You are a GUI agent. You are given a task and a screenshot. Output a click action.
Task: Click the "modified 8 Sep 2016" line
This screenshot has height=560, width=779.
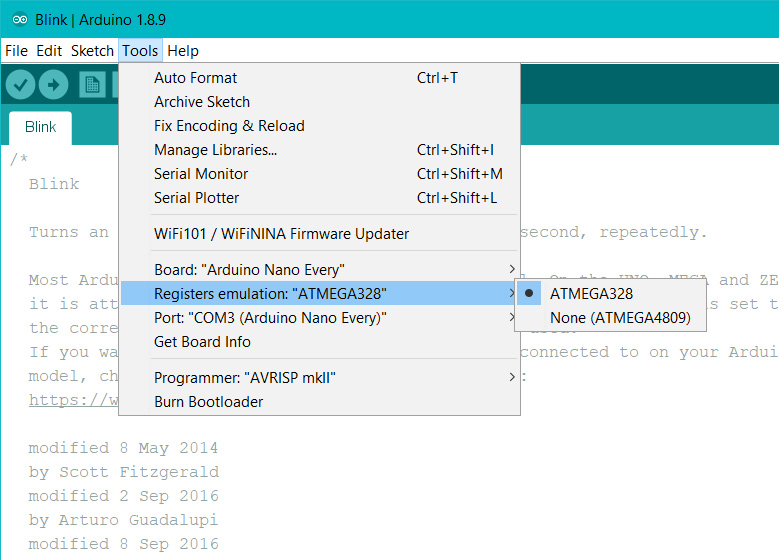point(123,544)
